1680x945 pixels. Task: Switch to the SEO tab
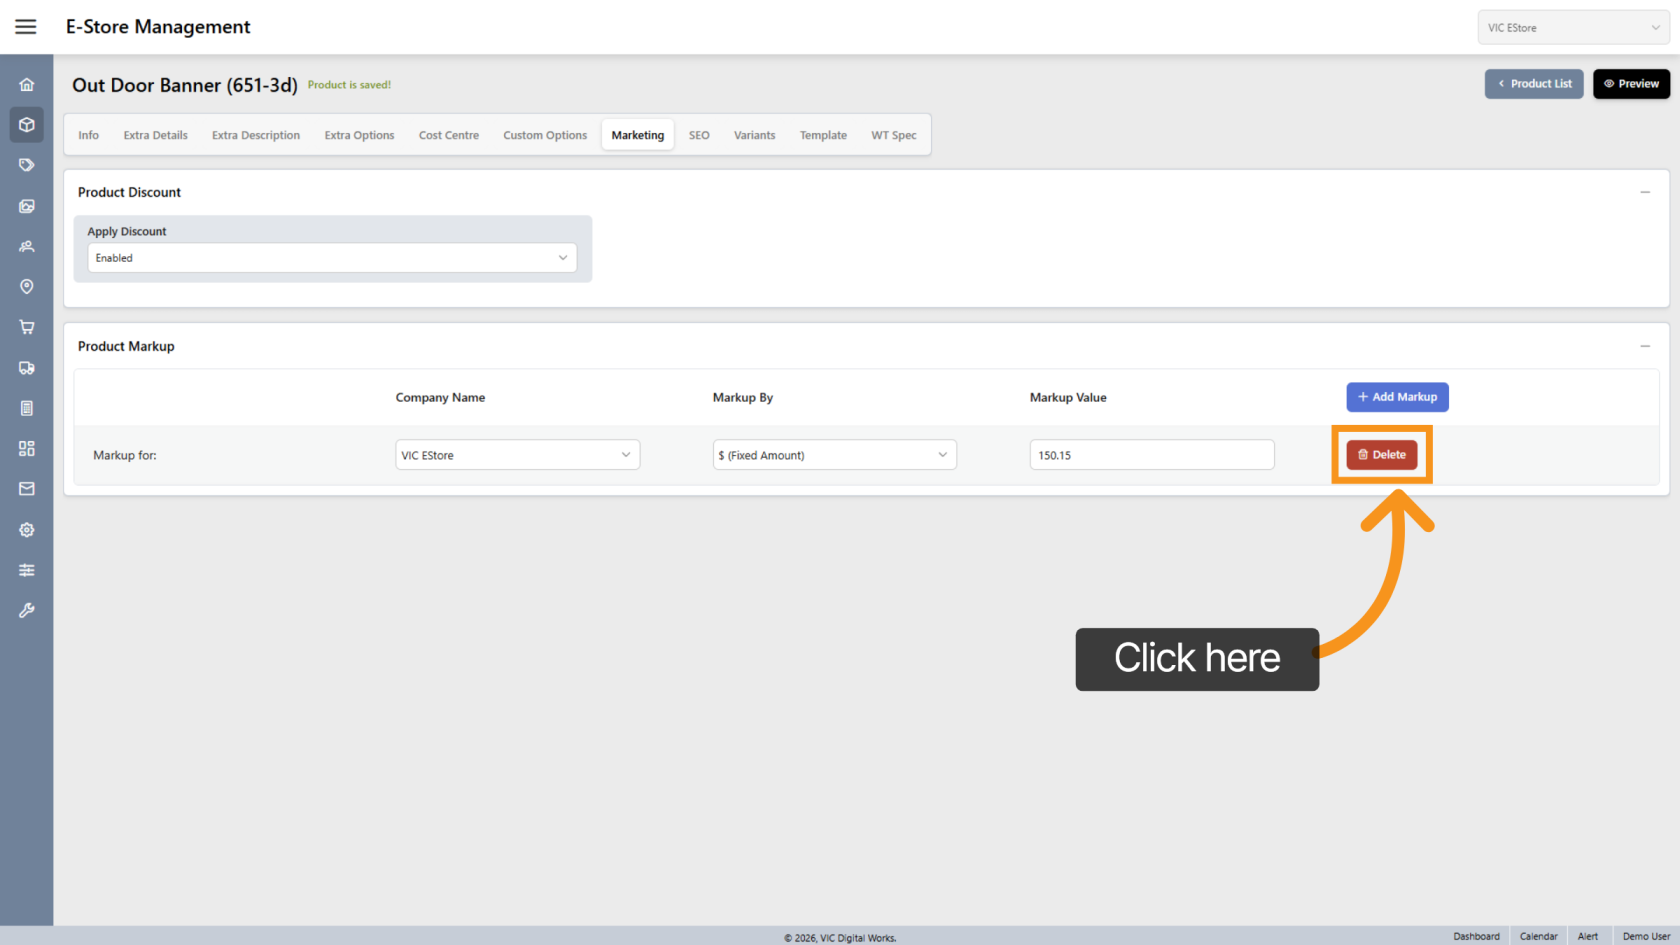click(x=699, y=135)
